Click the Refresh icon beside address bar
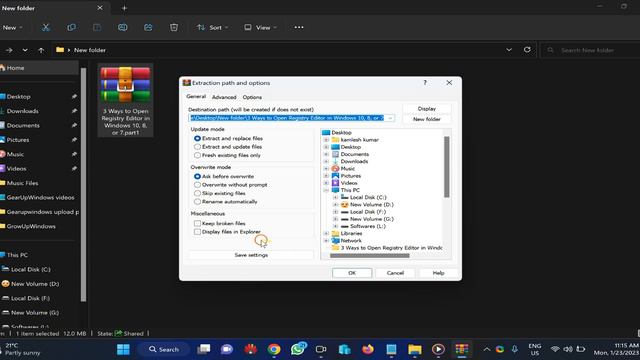 pyautogui.click(x=527, y=50)
